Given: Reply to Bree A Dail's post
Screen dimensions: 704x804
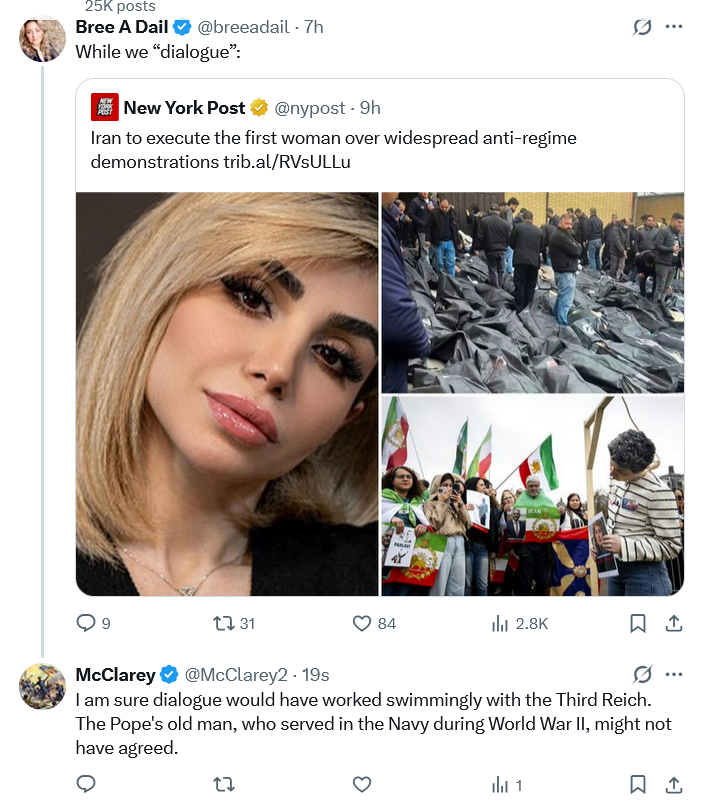Looking at the screenshot, I should [86, 623].
